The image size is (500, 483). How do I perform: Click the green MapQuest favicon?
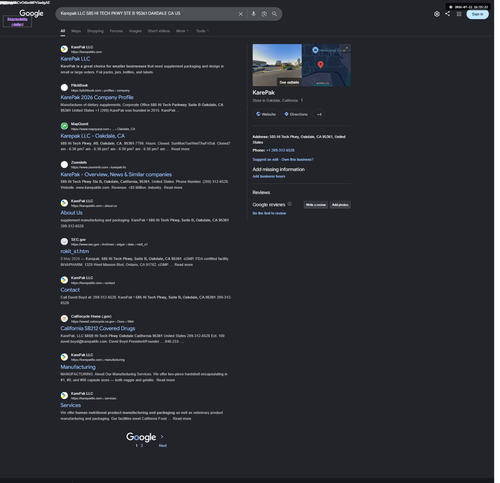pyautogui.click(x=64, y=126)
